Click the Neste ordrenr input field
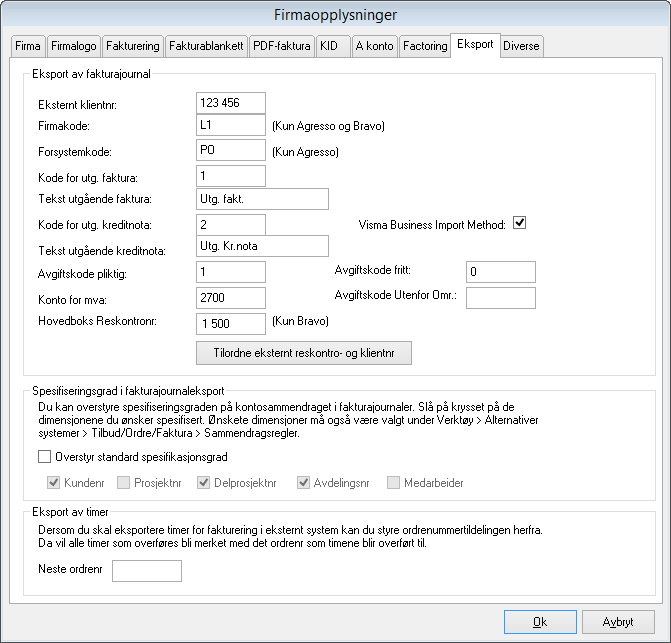 147,571
